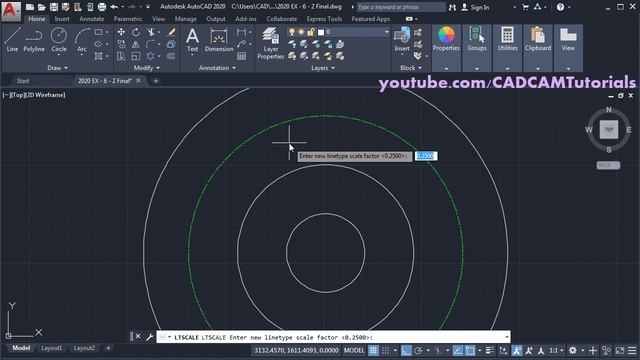Toggle object snap tracking

pos(458,350)
